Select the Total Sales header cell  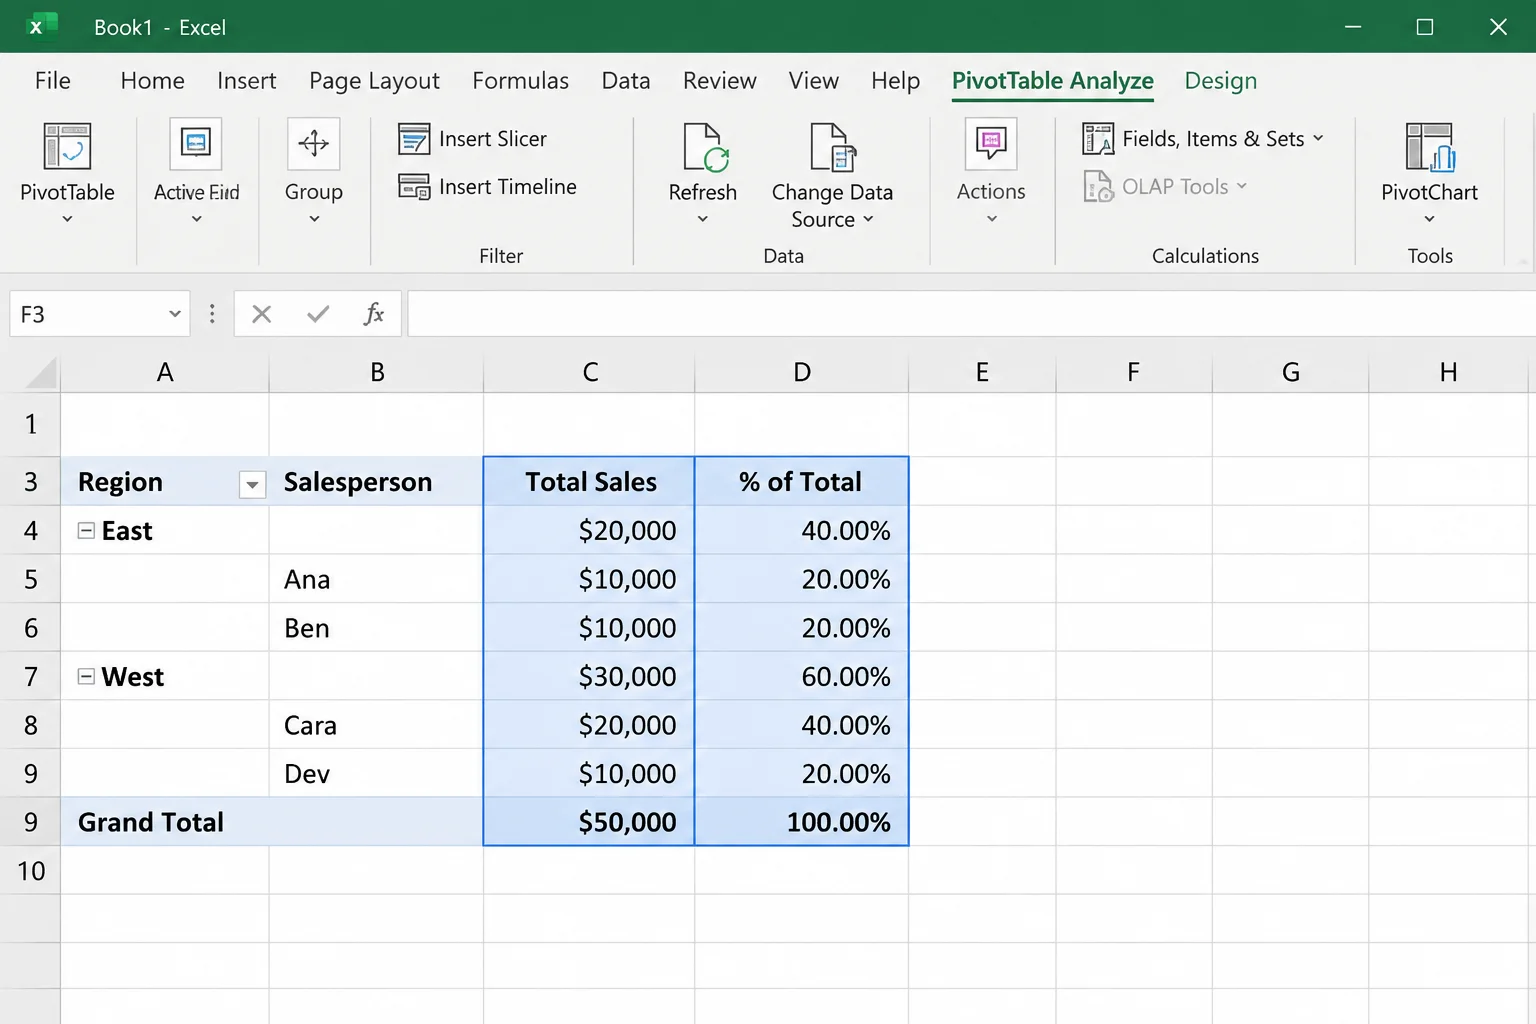coord(590,482)
